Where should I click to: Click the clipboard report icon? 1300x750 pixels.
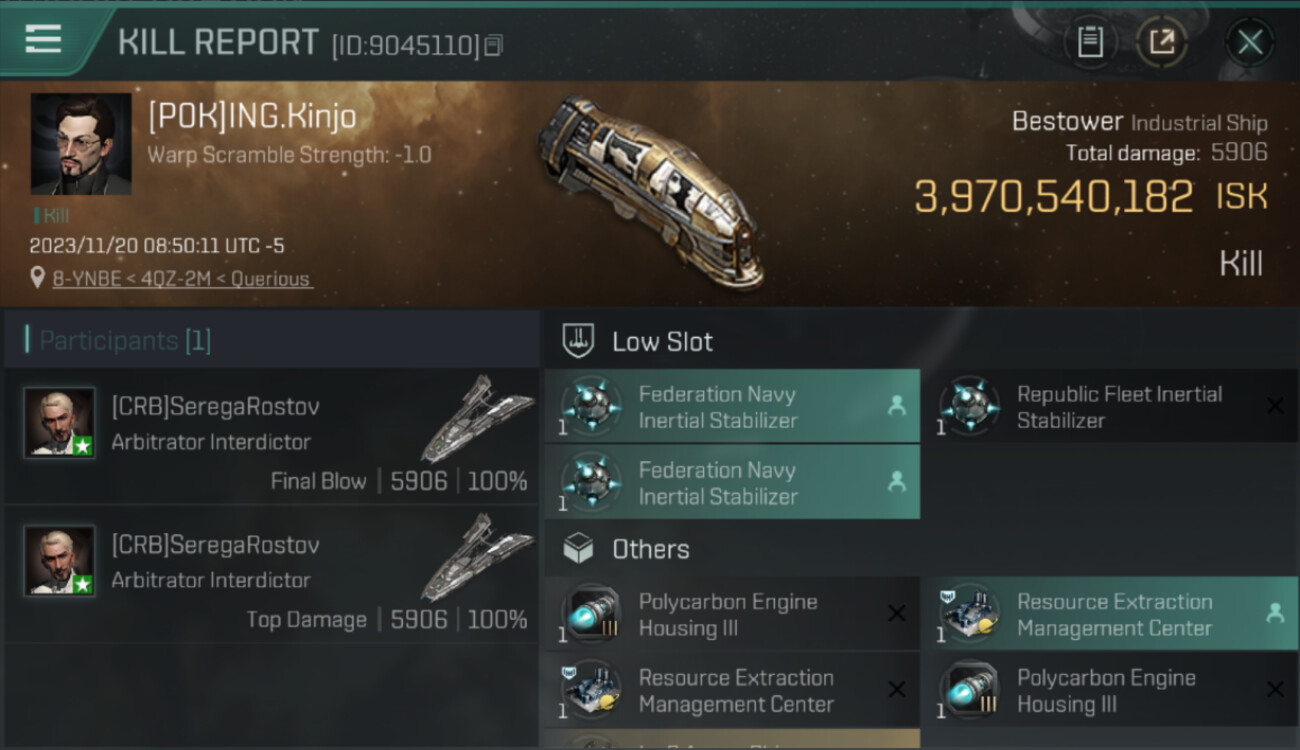(x=1090, y=42)
